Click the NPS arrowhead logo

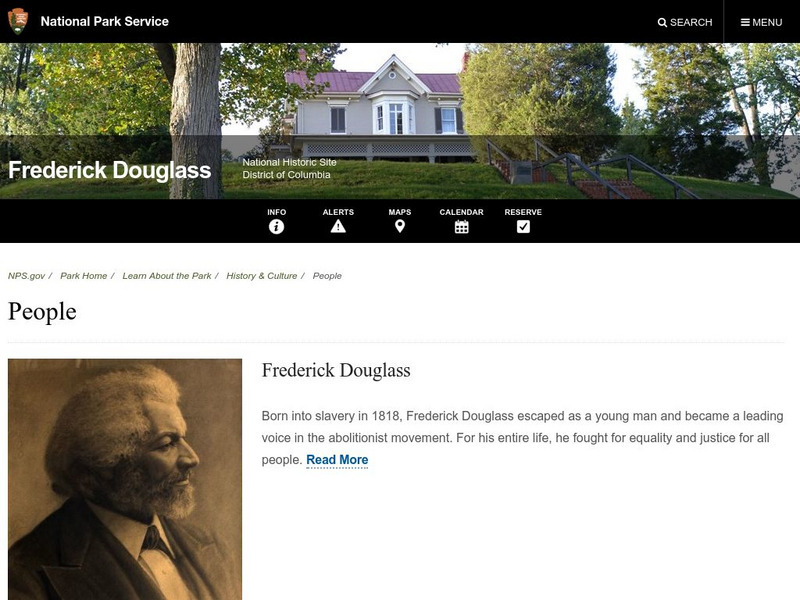18,21
